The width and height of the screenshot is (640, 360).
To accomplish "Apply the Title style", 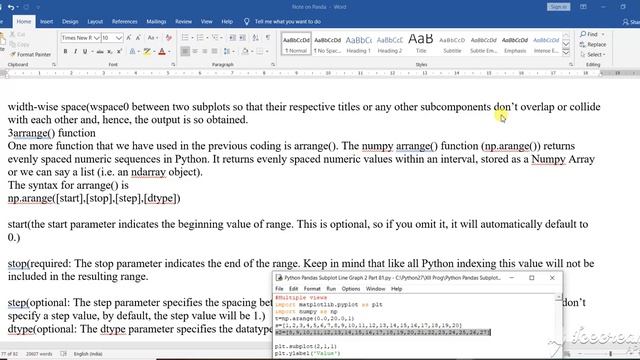I will click(421, 44).
